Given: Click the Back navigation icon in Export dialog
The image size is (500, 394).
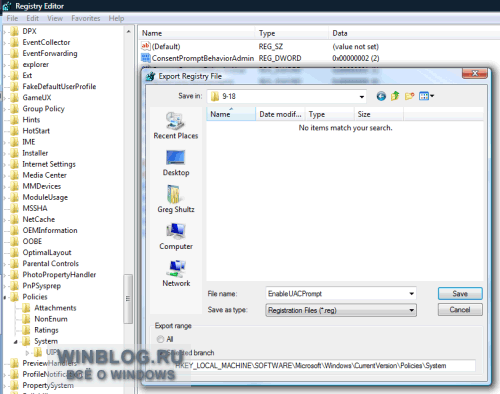Looking at the screenshot, I should pos(381,96).
